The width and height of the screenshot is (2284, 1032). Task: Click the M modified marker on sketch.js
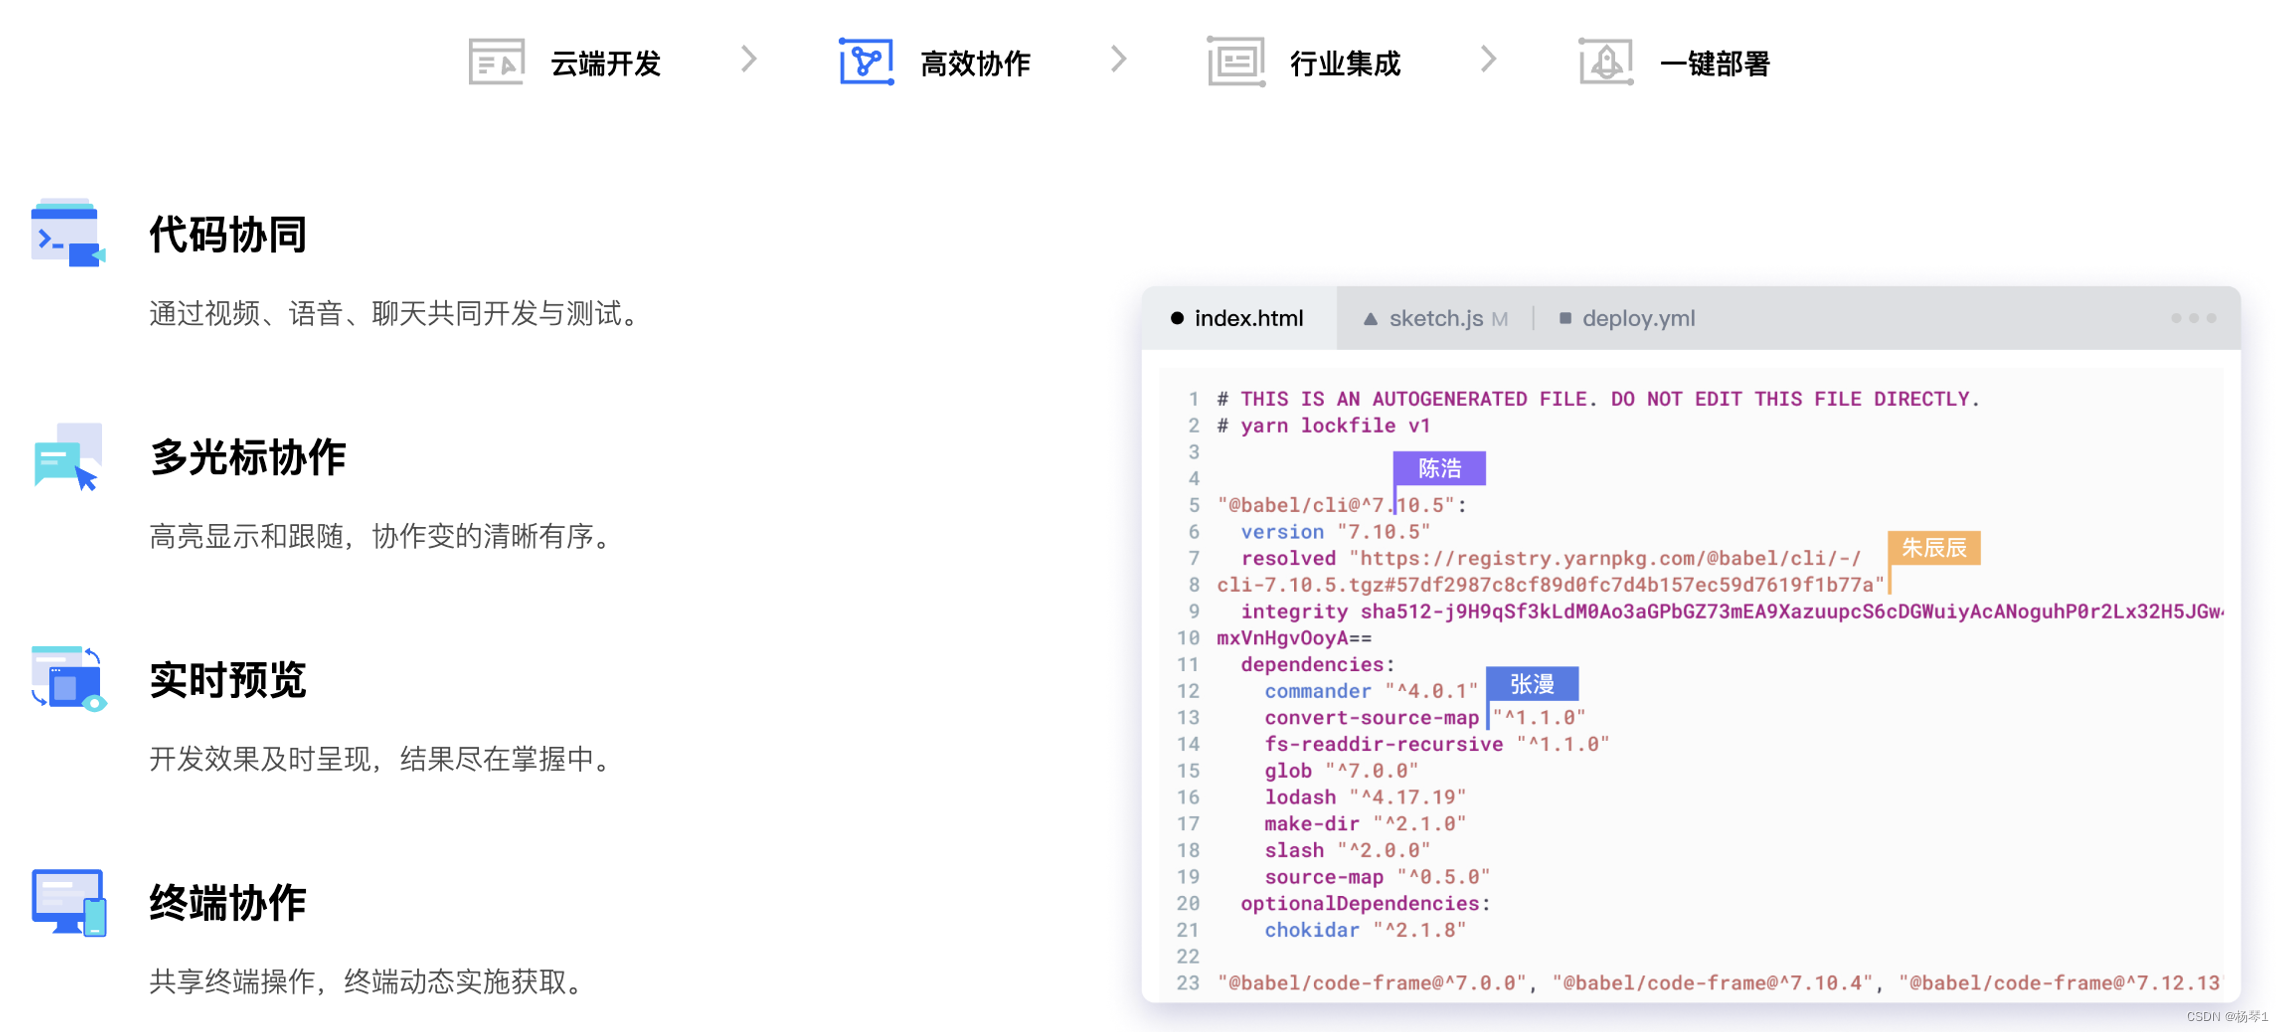(1499, 319)
